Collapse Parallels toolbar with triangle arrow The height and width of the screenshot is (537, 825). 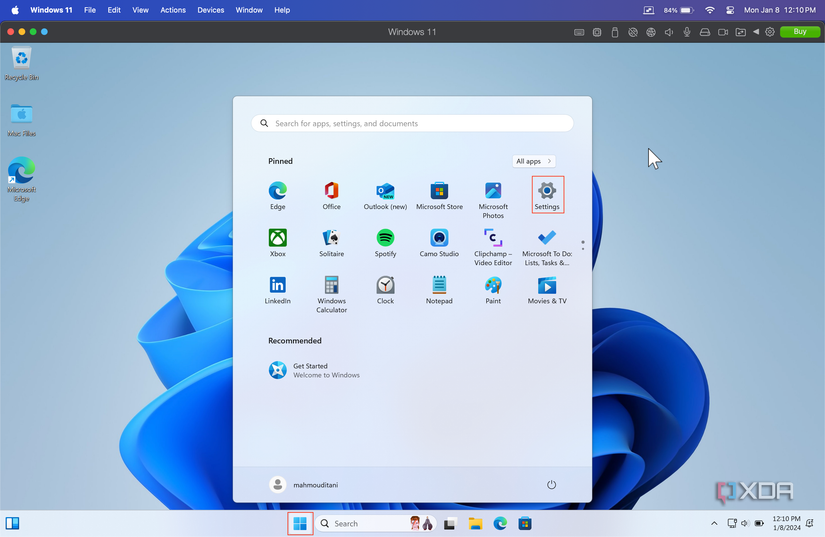pos(756,32)
